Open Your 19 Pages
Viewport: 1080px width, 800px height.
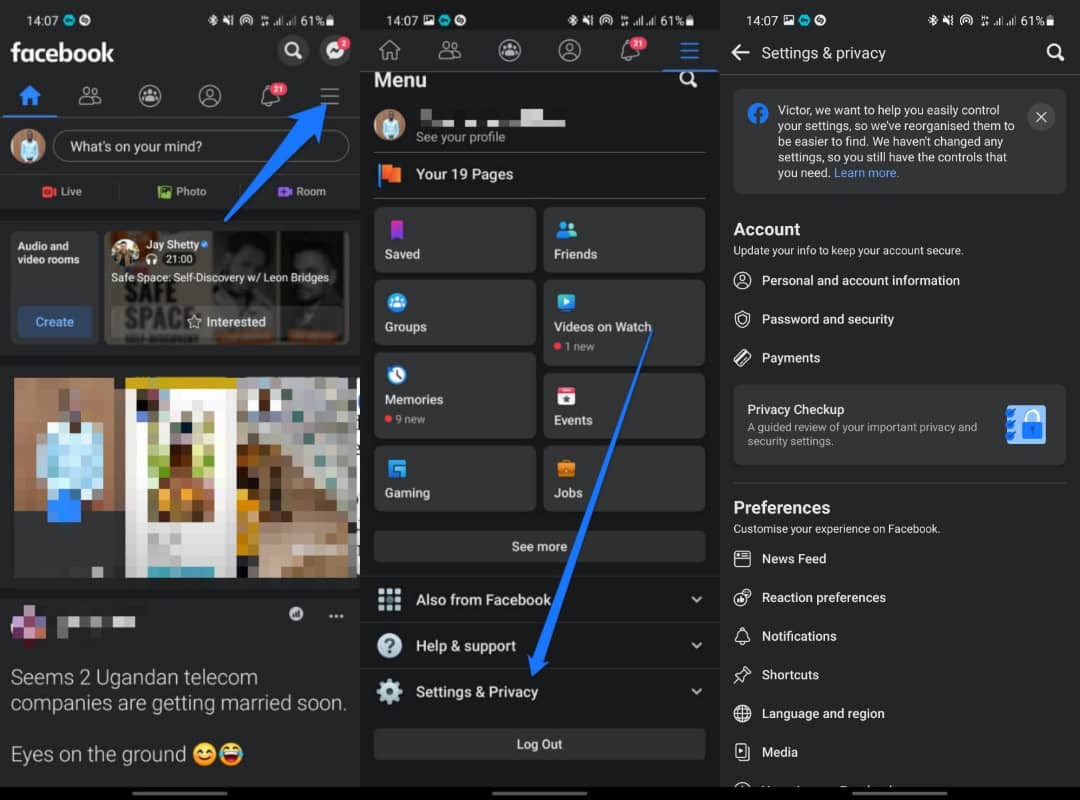click(539, 174)
